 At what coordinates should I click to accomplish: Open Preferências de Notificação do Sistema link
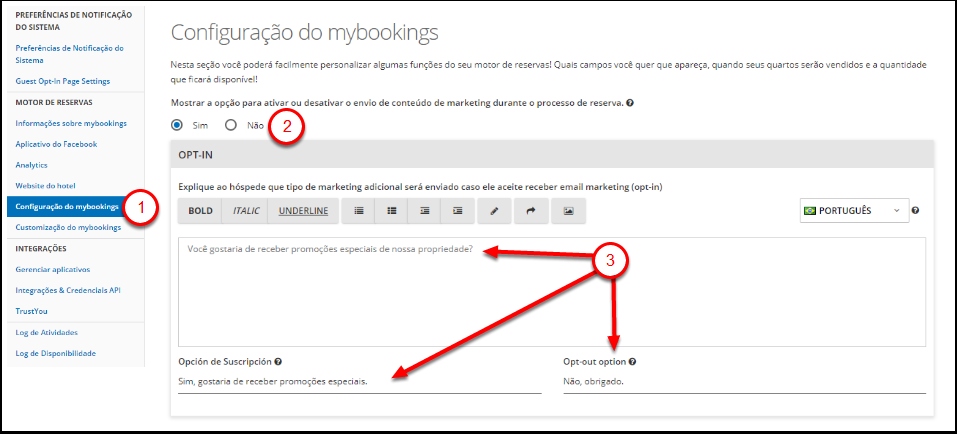[x=70, y=54]
